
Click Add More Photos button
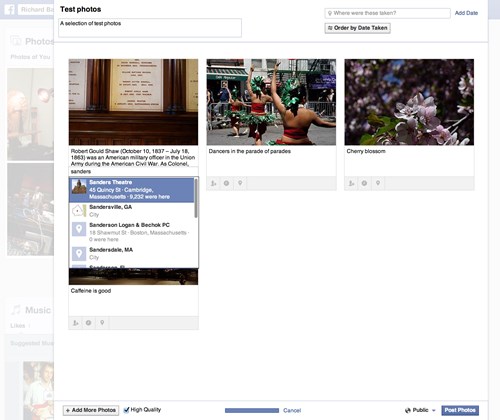tap(91, 410)
